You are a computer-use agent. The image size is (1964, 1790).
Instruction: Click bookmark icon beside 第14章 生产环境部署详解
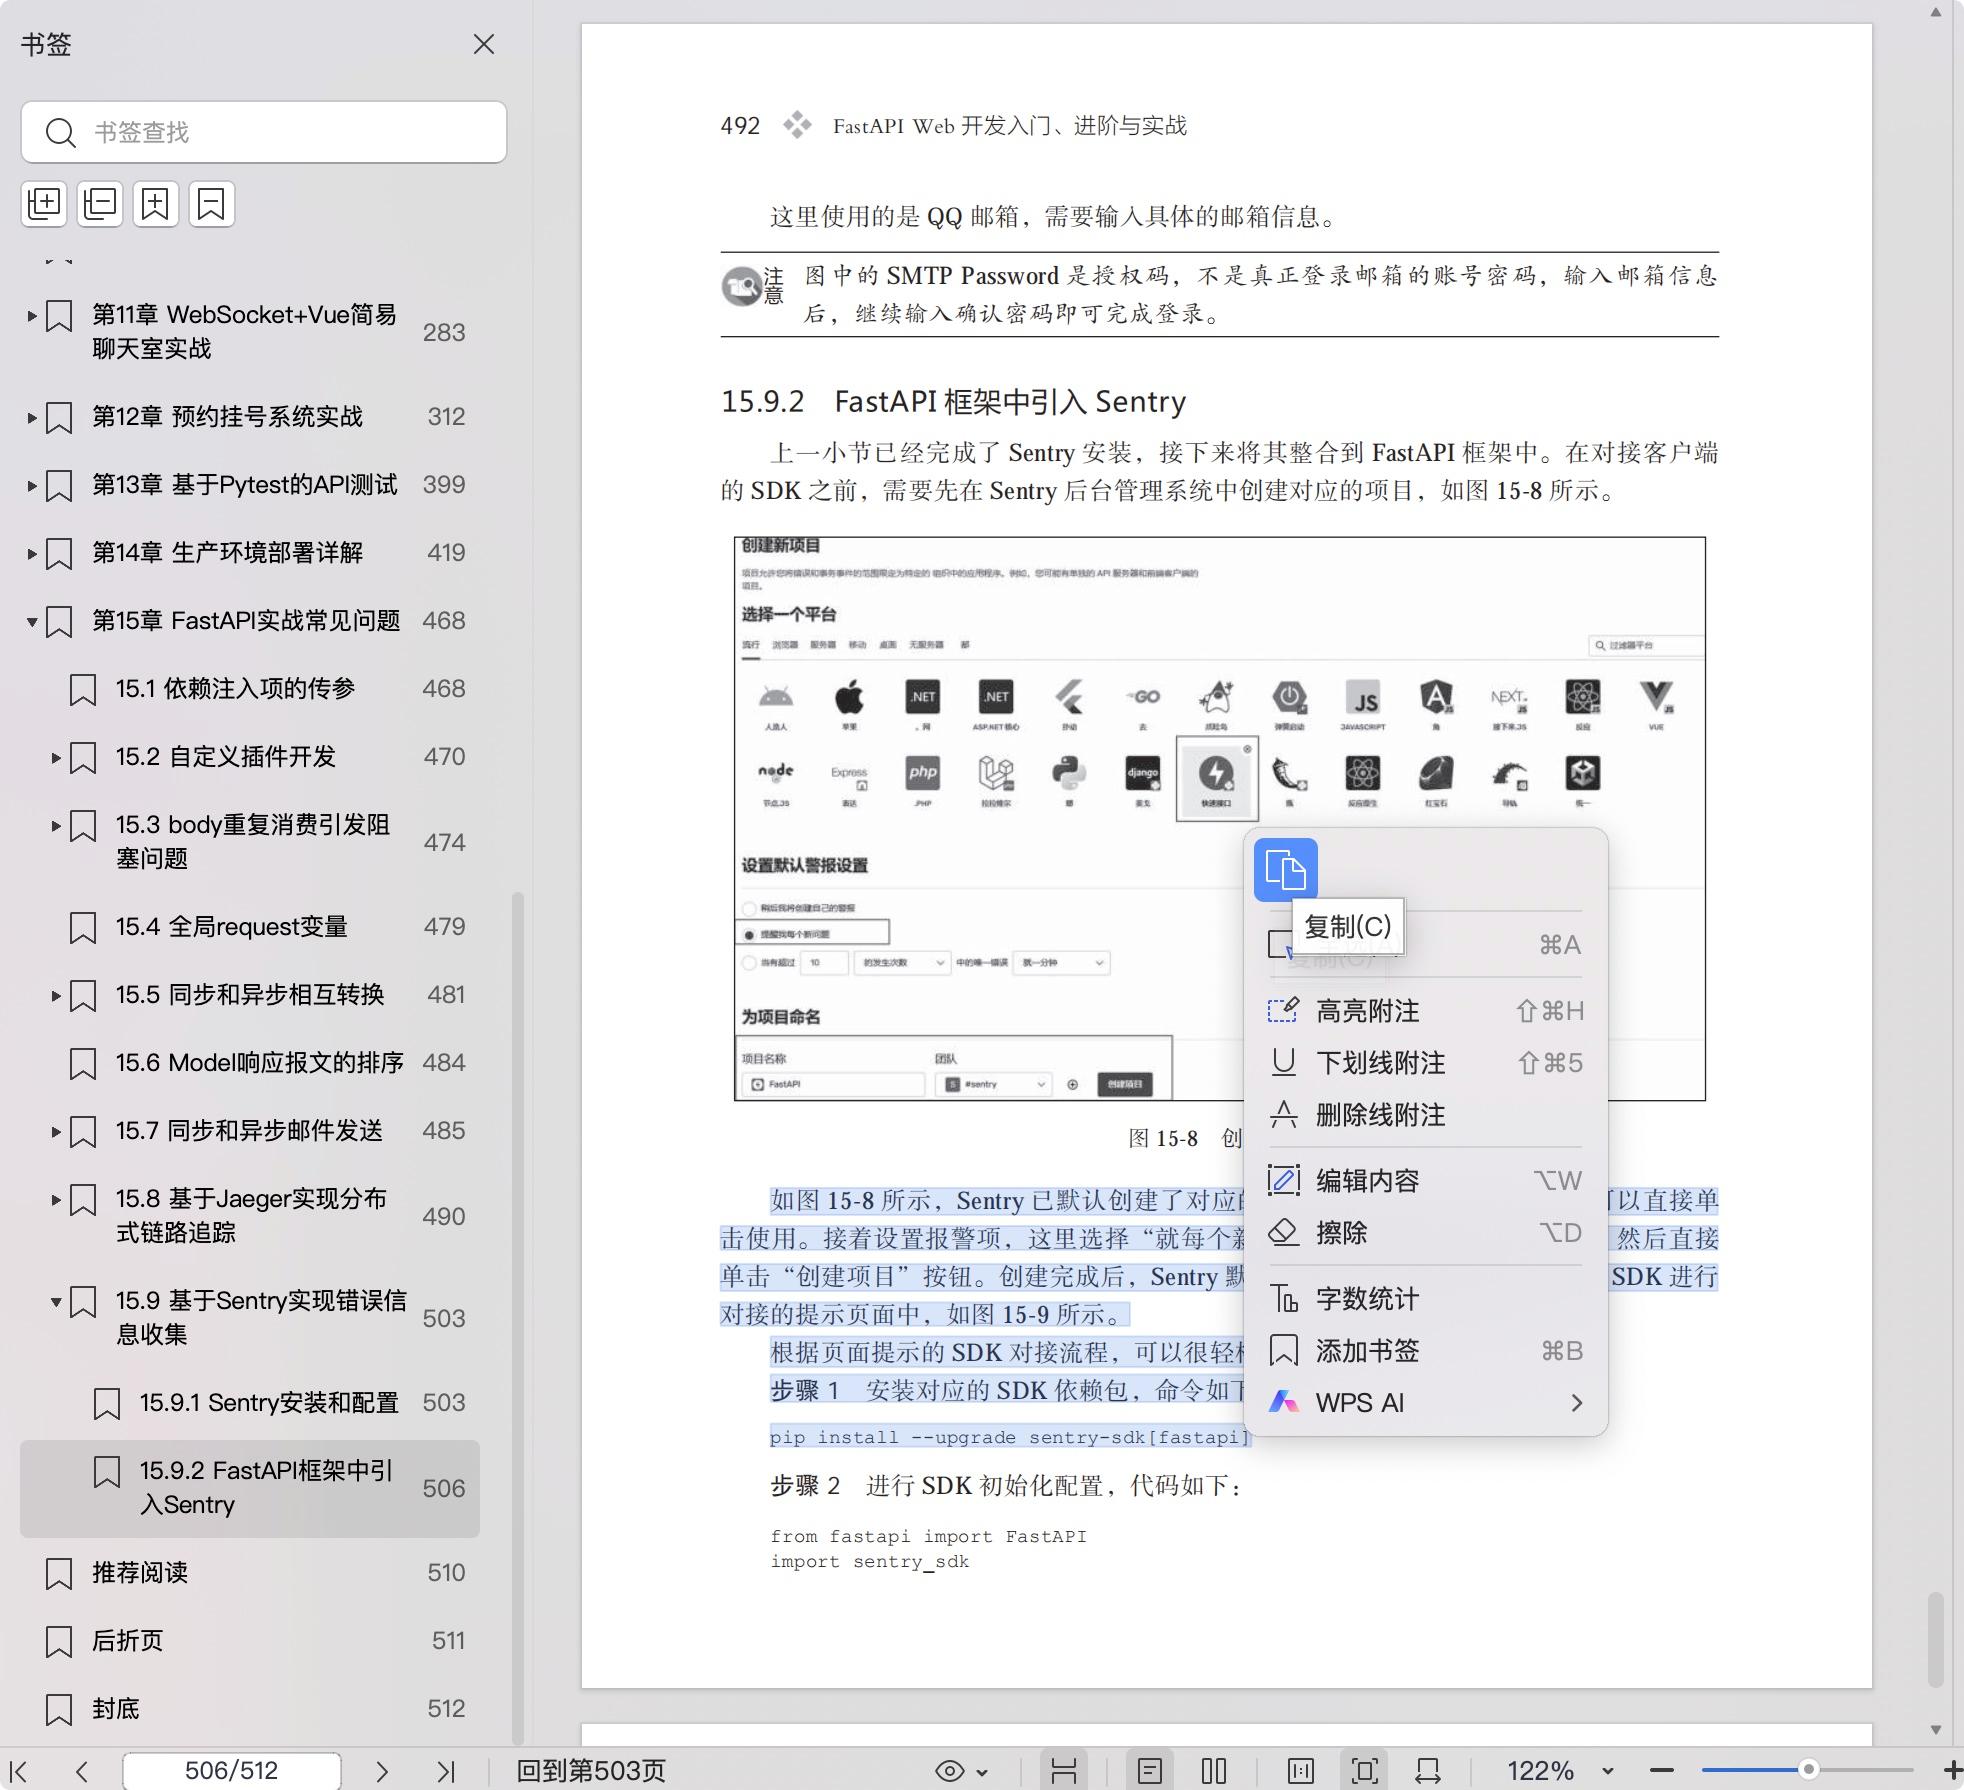(x=59, y=553)
